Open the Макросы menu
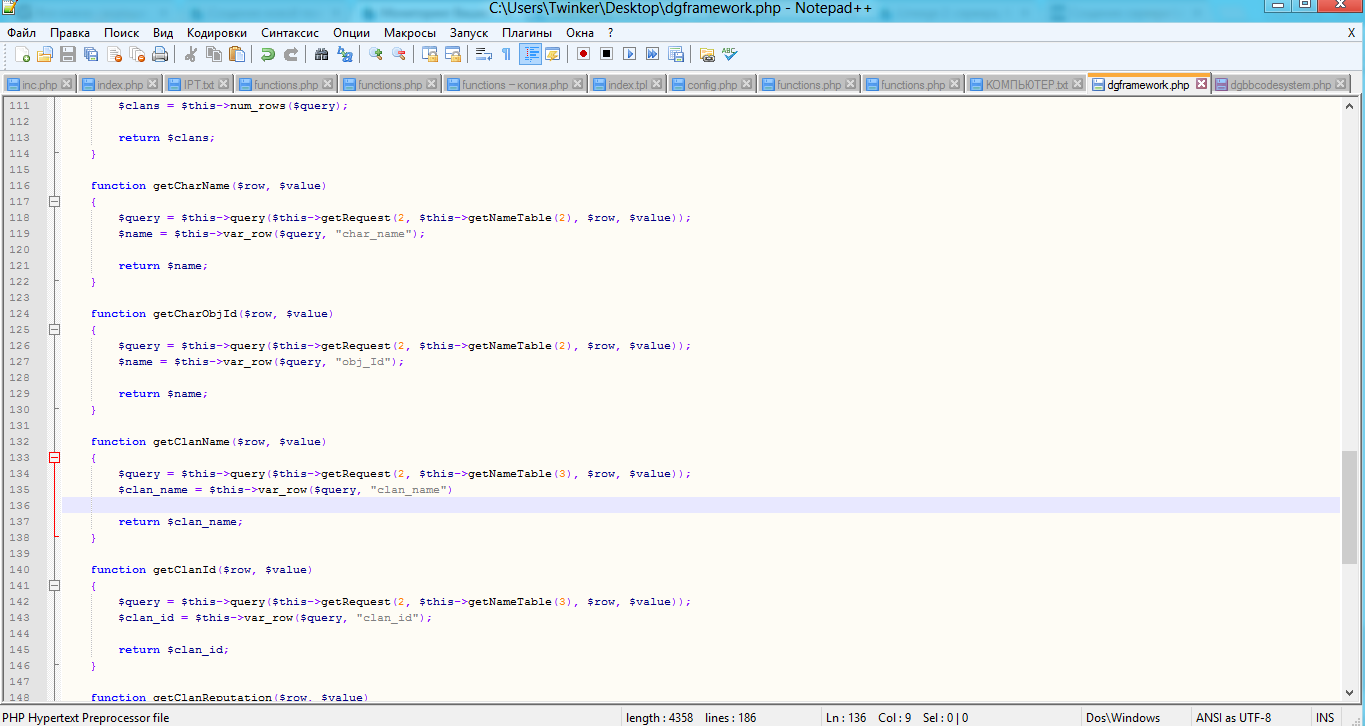Screen dimensions: 1365x726 point(410,32)
